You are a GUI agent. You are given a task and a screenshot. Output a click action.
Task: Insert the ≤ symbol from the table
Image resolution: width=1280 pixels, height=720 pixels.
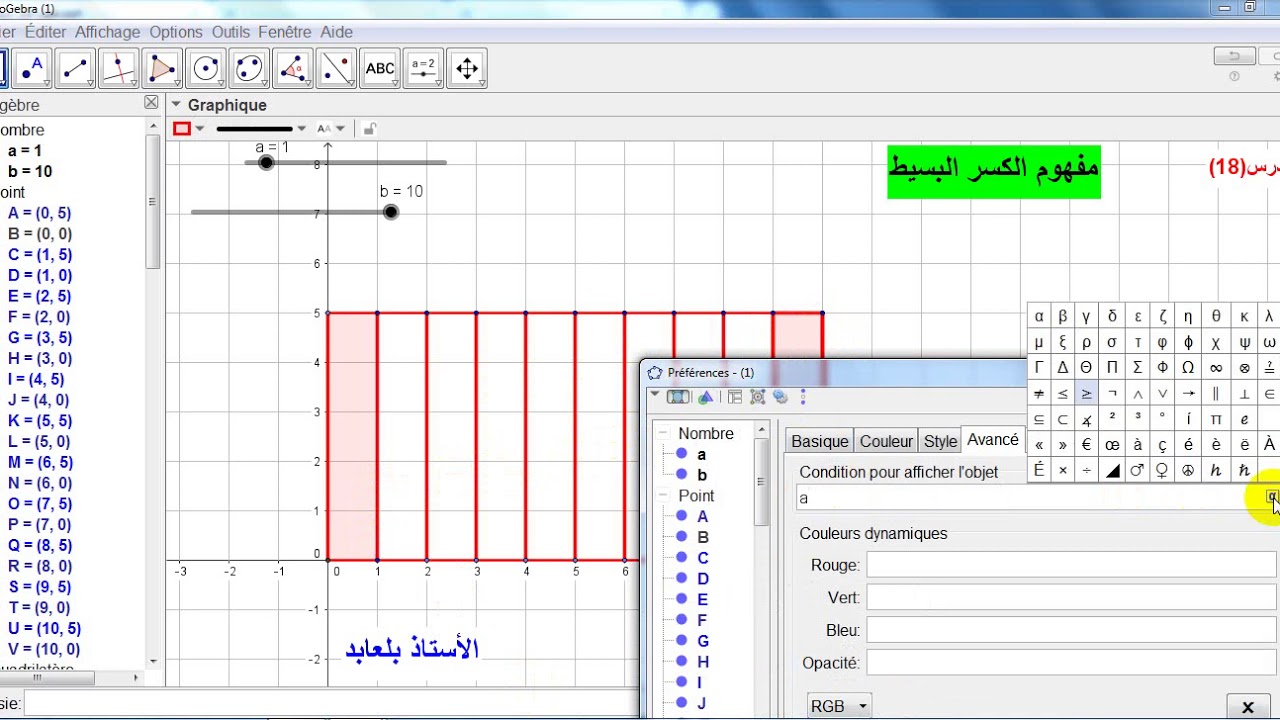pos(1062,393)
